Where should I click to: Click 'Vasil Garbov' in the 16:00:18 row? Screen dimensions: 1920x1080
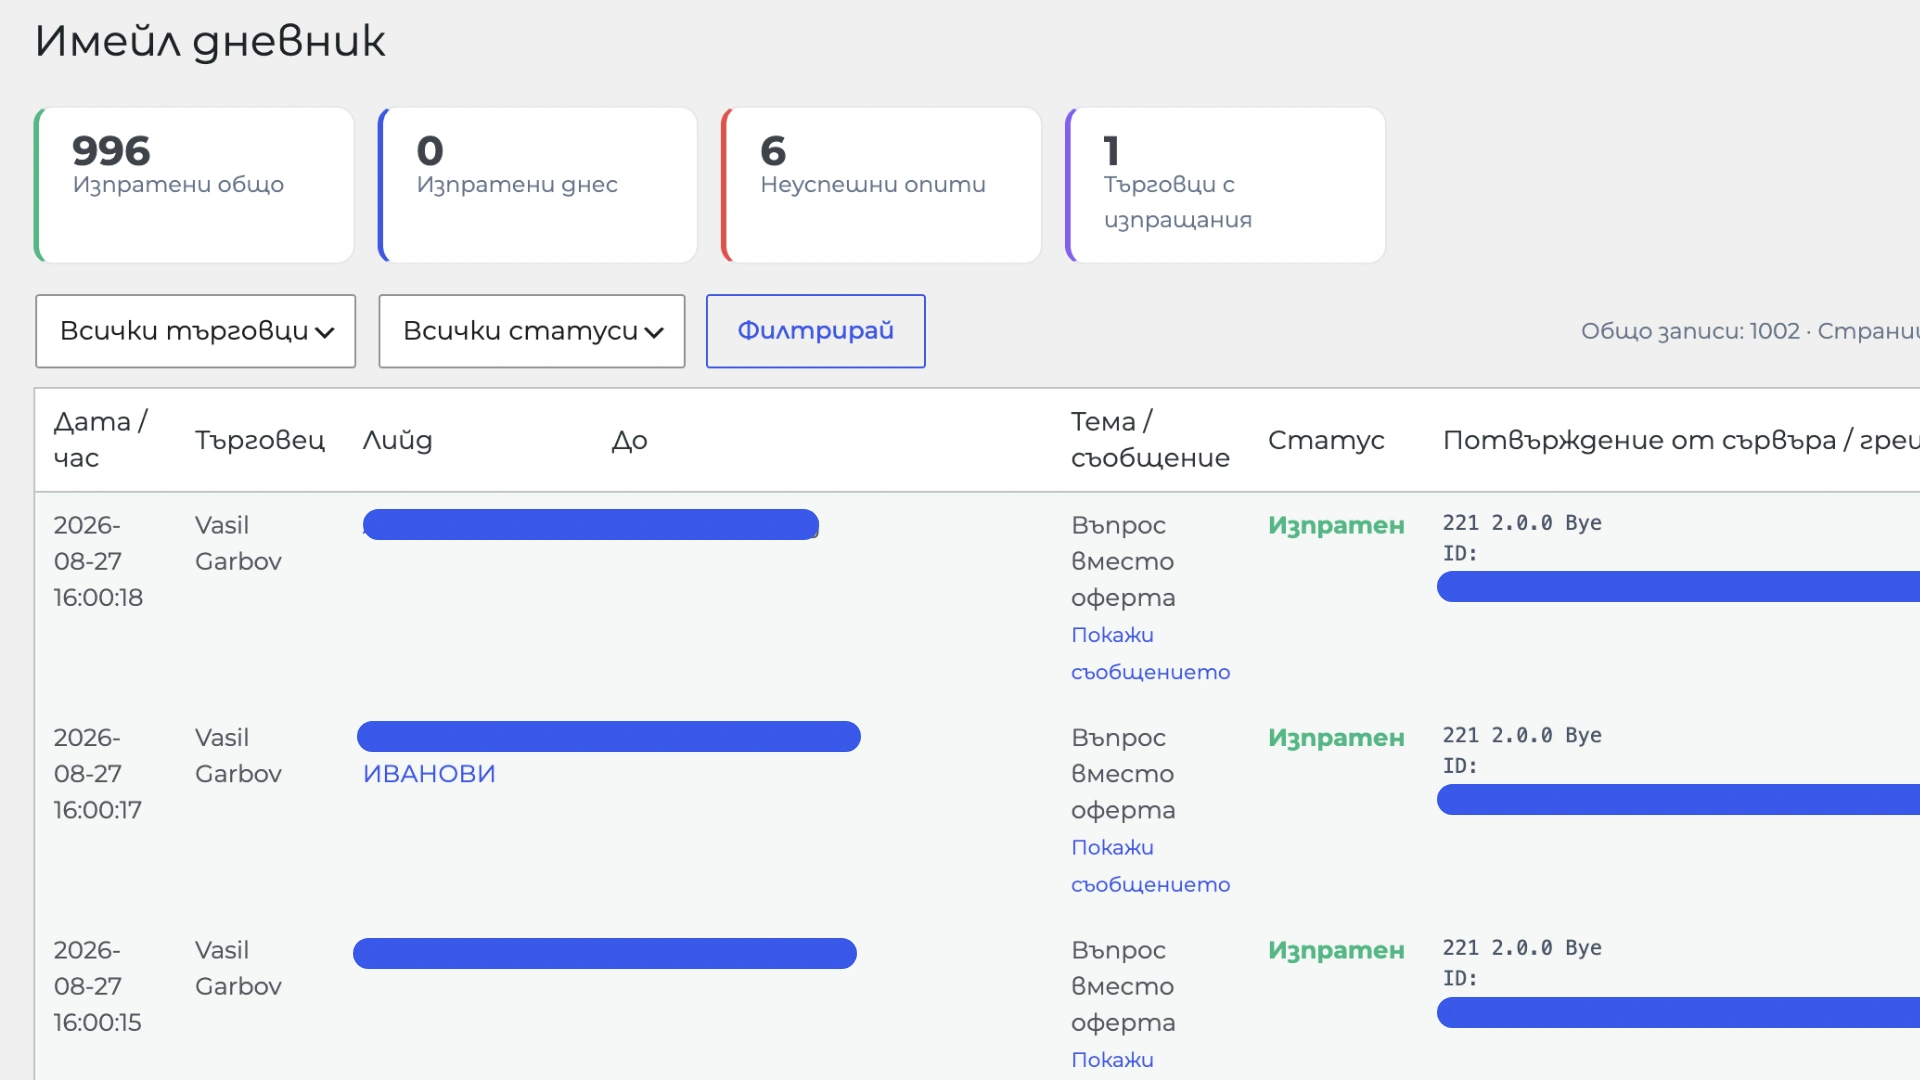[x=238, y=543]
